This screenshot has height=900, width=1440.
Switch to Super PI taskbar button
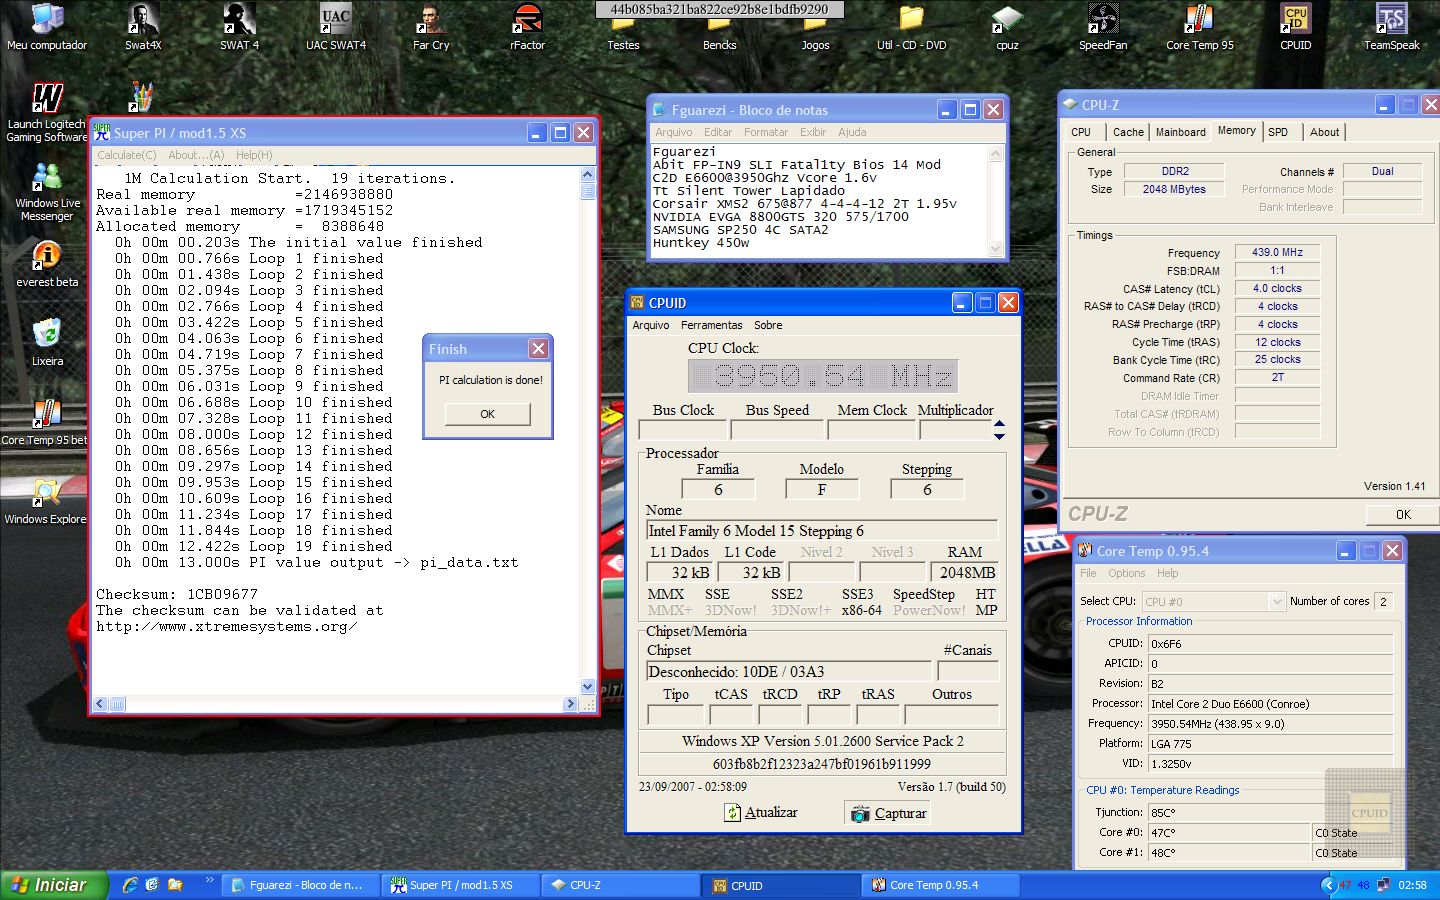click(x=461, y=885)
